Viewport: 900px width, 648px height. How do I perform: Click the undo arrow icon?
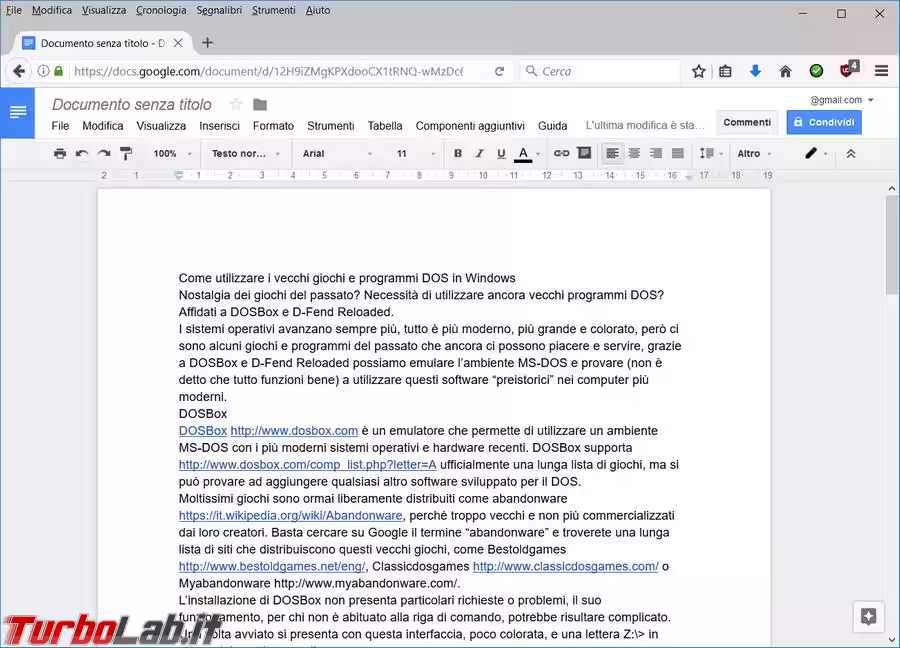(82, 154)
